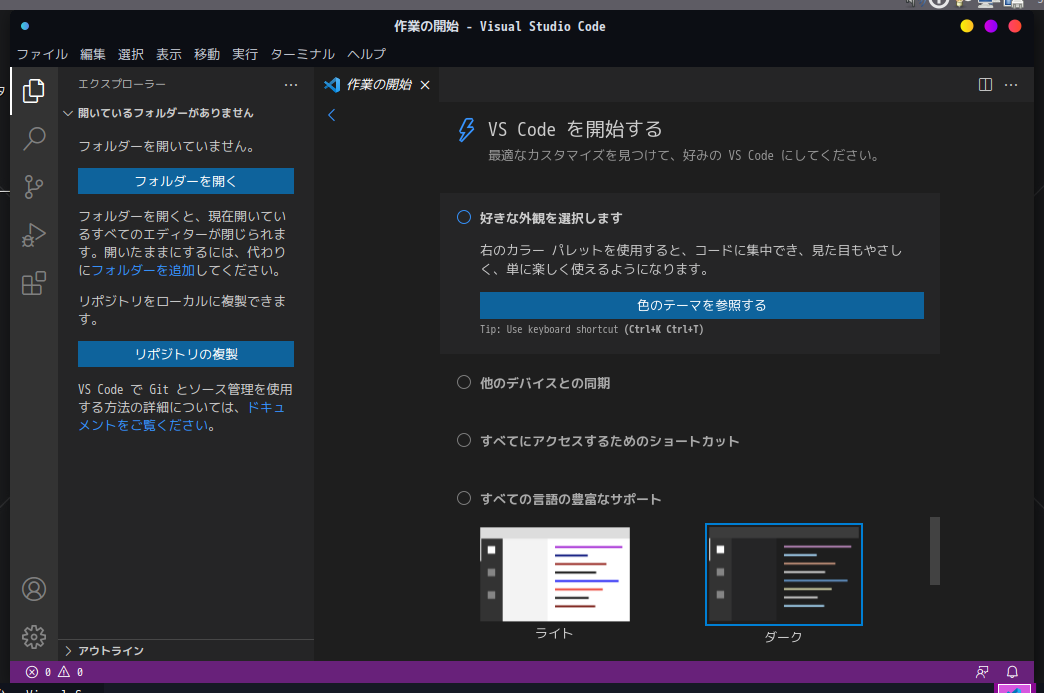Image resolution: width=1044 pixels, height=693 pixels.
Task: Open the Manage gear icon
Action: coord(33,637)
